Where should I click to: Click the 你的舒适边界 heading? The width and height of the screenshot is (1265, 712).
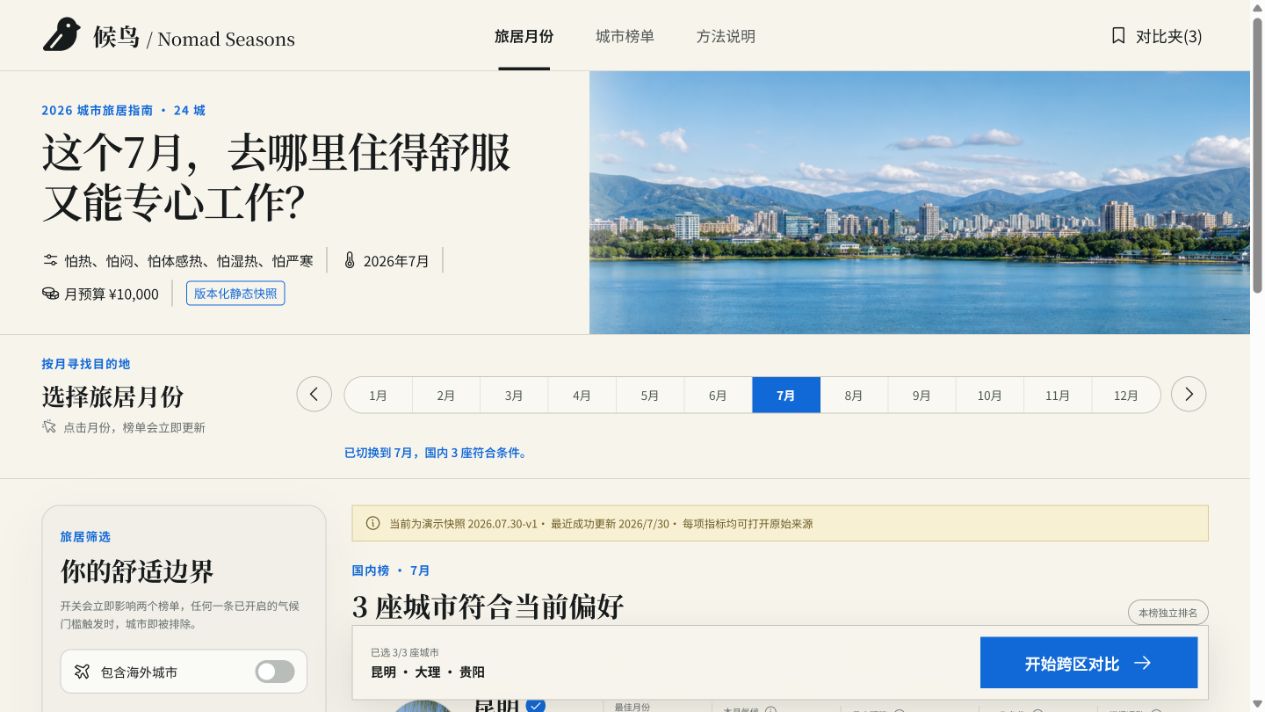[137, 572]
